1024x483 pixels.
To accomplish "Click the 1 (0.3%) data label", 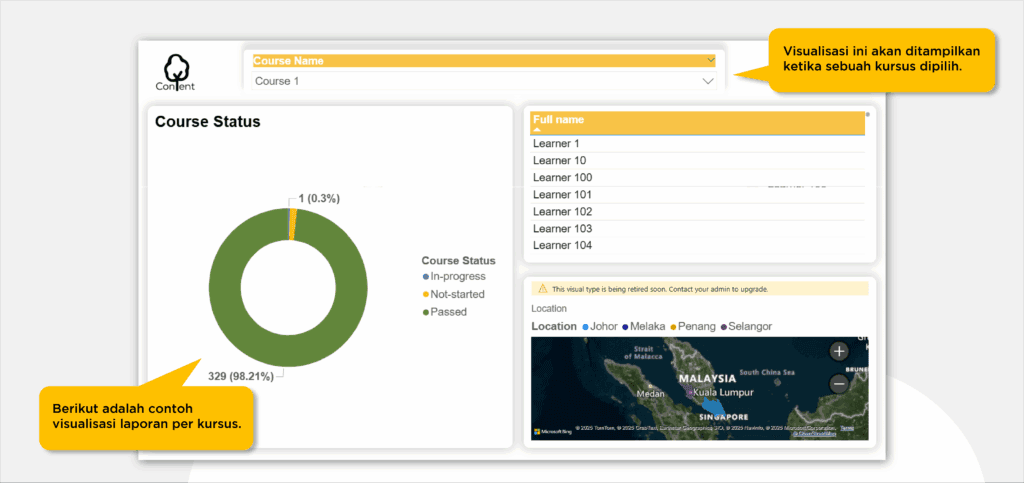I will pyautogui.click(x=319, y=198).
